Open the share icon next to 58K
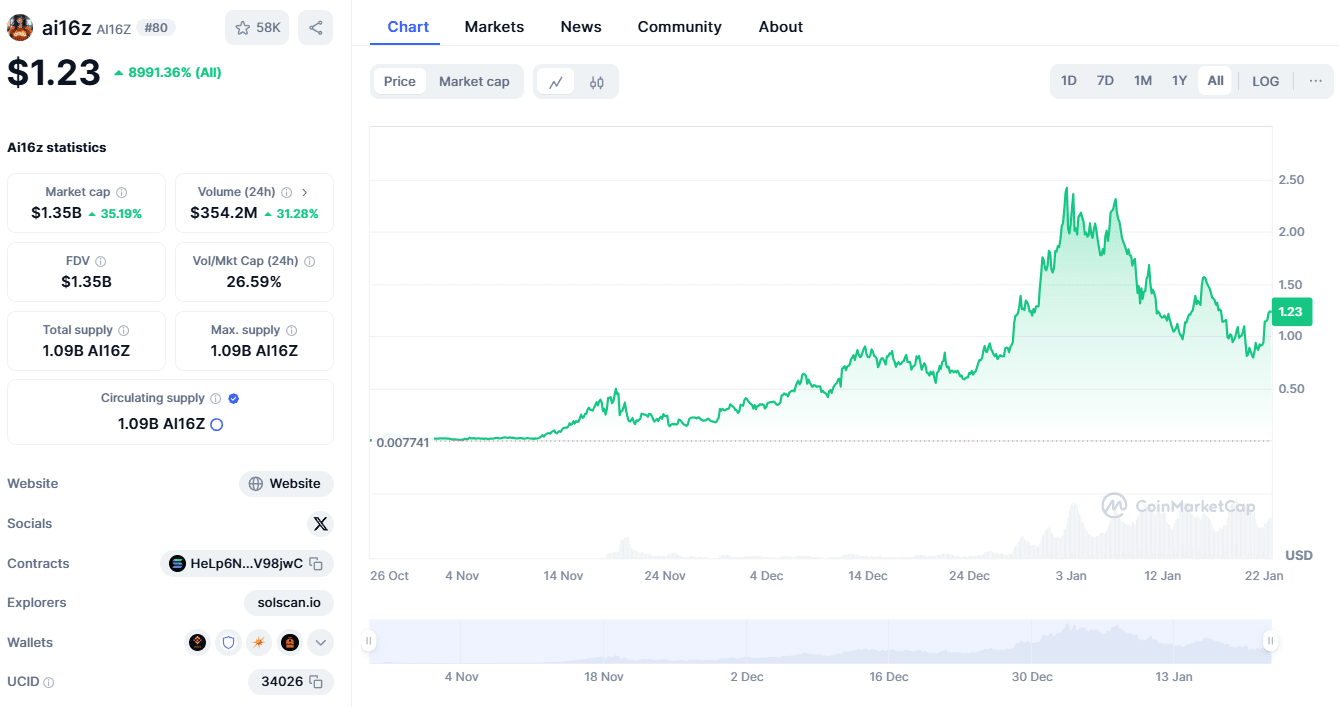 tap(316, 28)
